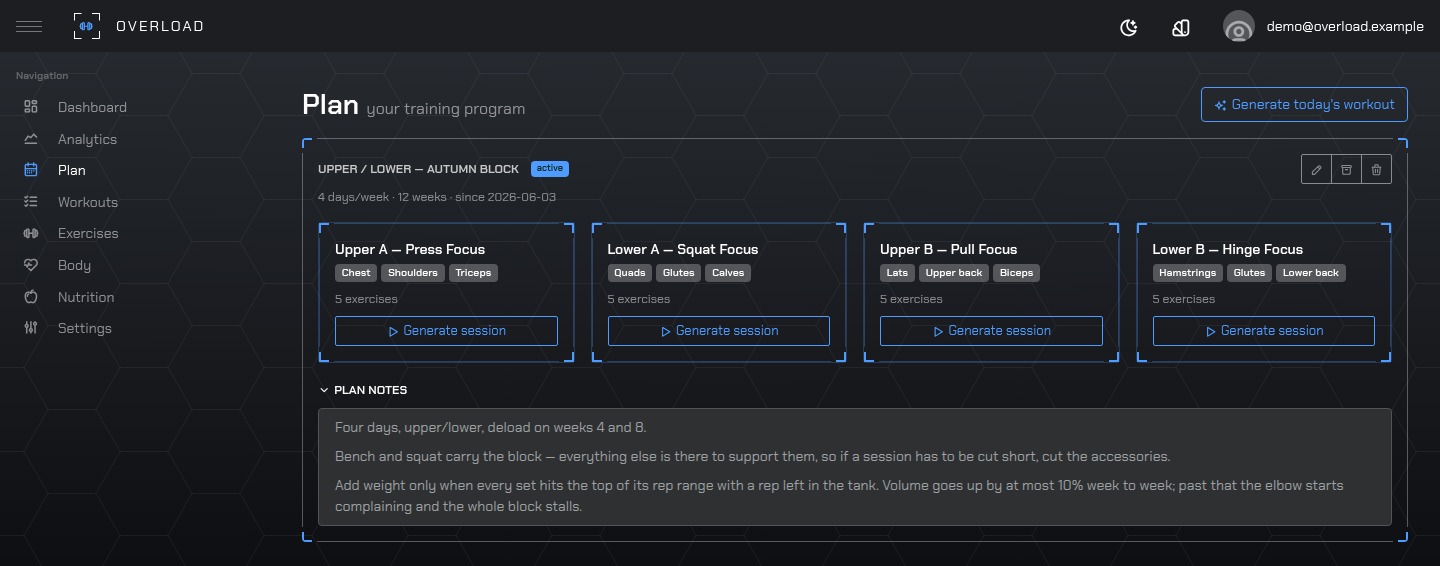Screen dimensions: 1440x566
Task: Delete the plan using trash icon
Action: point(1376,170)
